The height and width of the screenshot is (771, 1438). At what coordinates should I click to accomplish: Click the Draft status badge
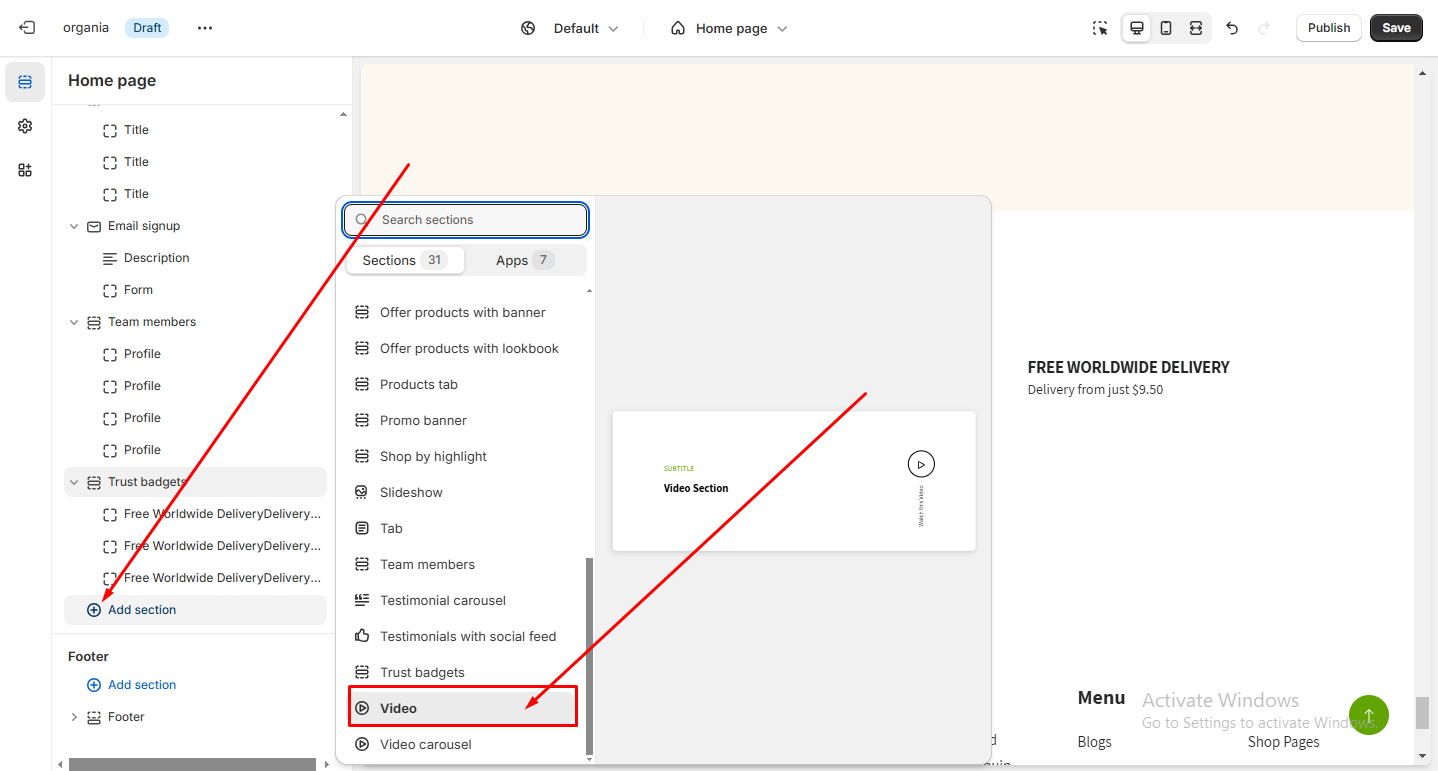point(147,28)
